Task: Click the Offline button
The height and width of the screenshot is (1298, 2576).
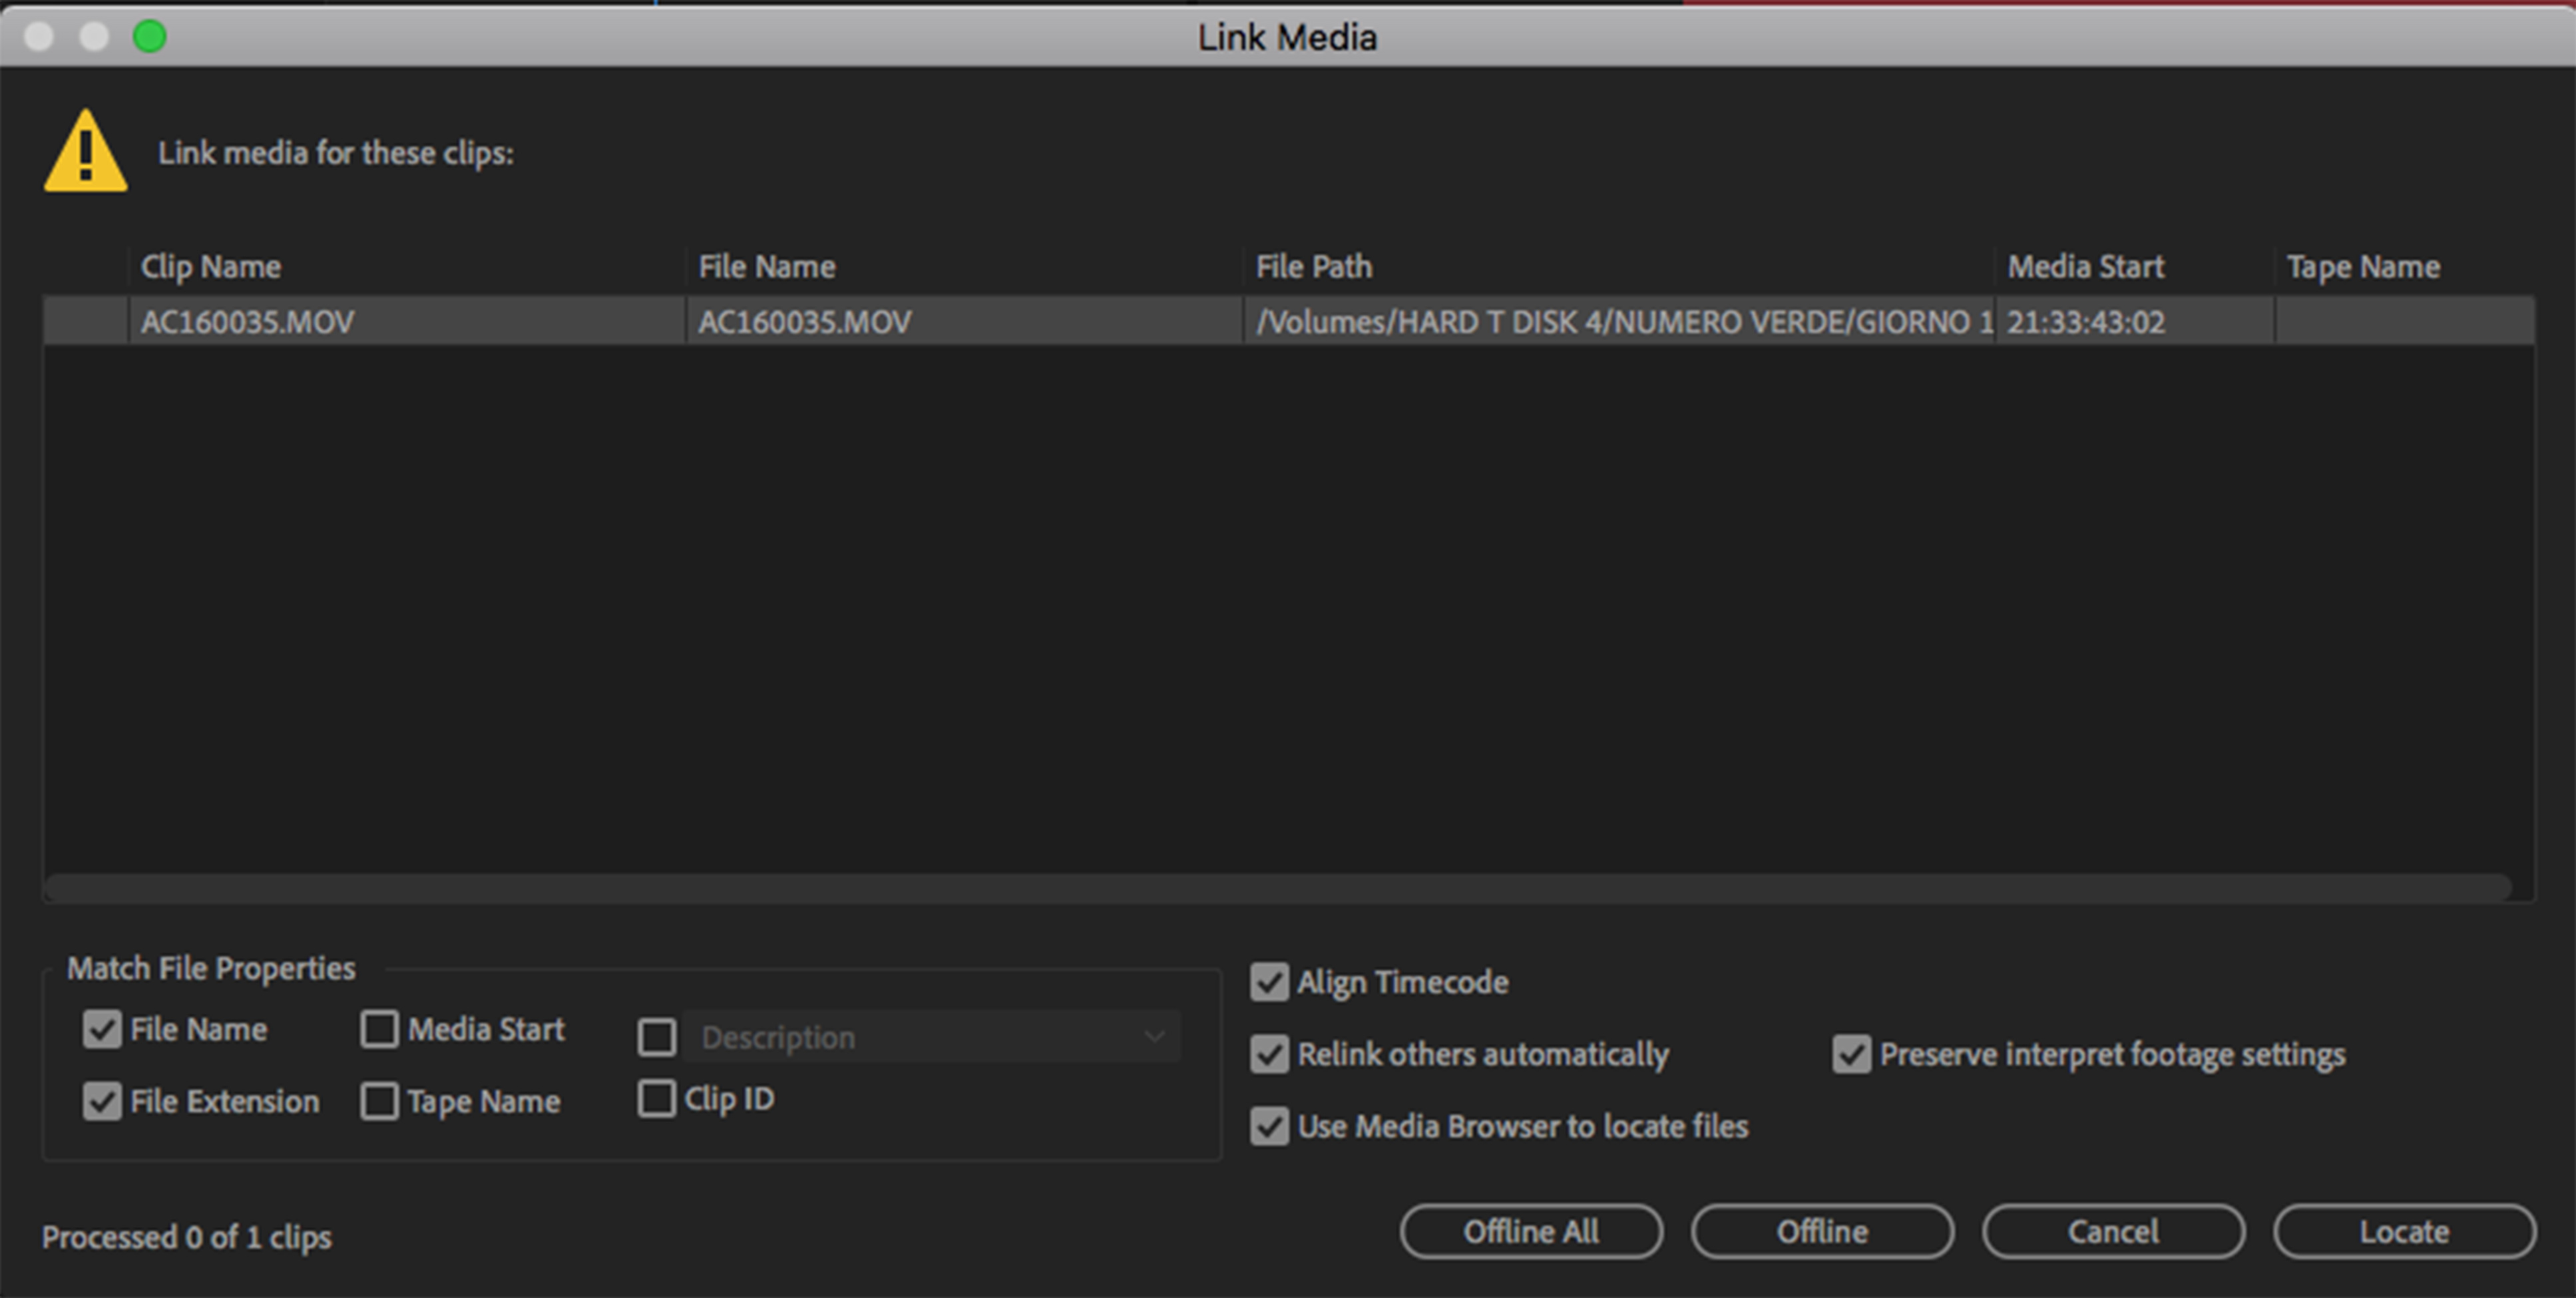Action: click(1822, 1232)
